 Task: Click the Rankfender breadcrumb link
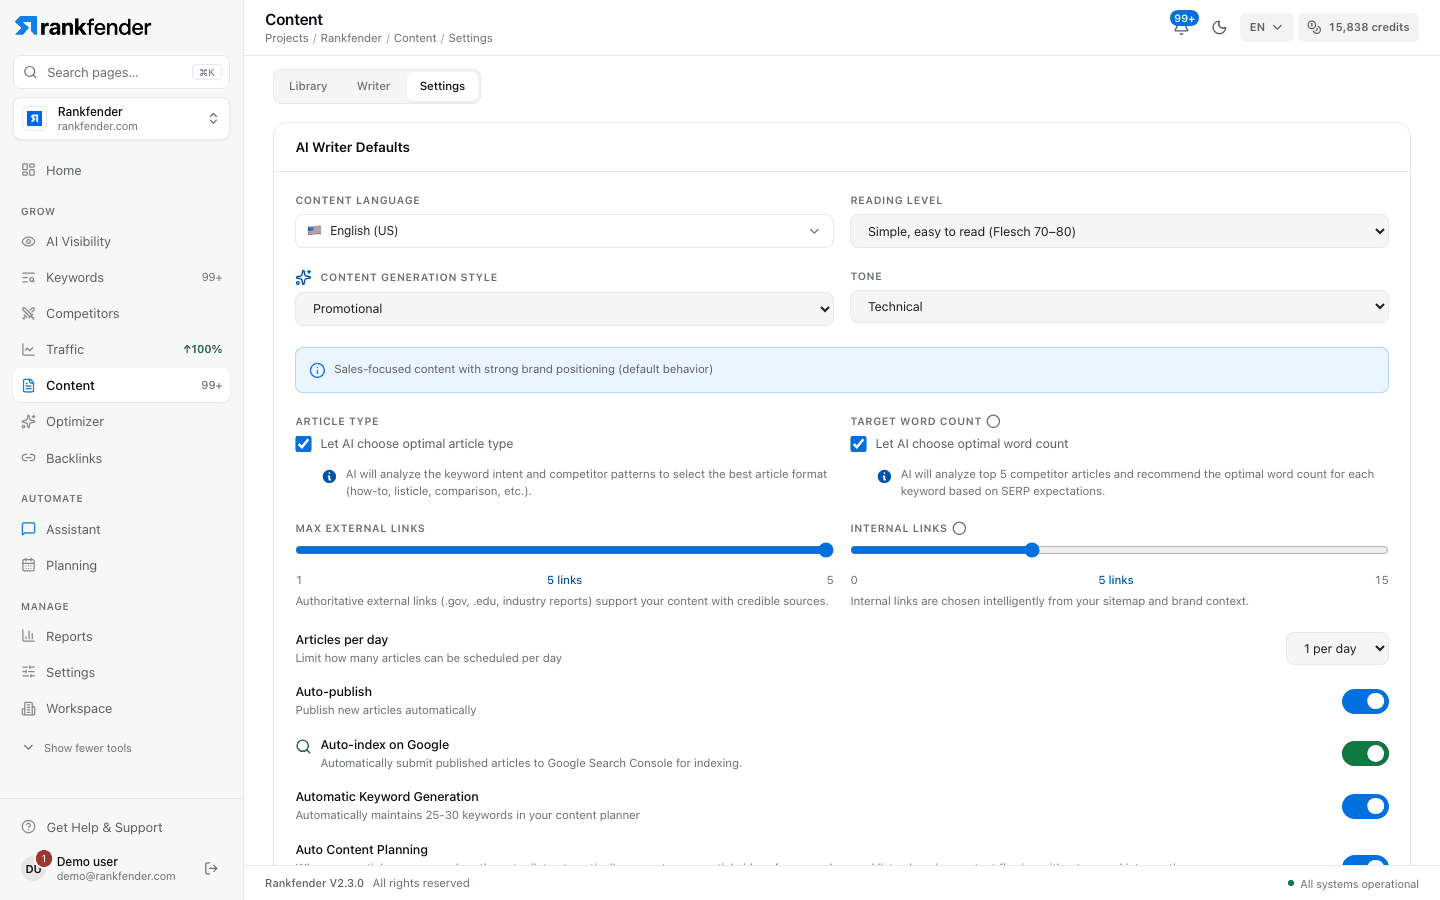(x=351, y=38)
